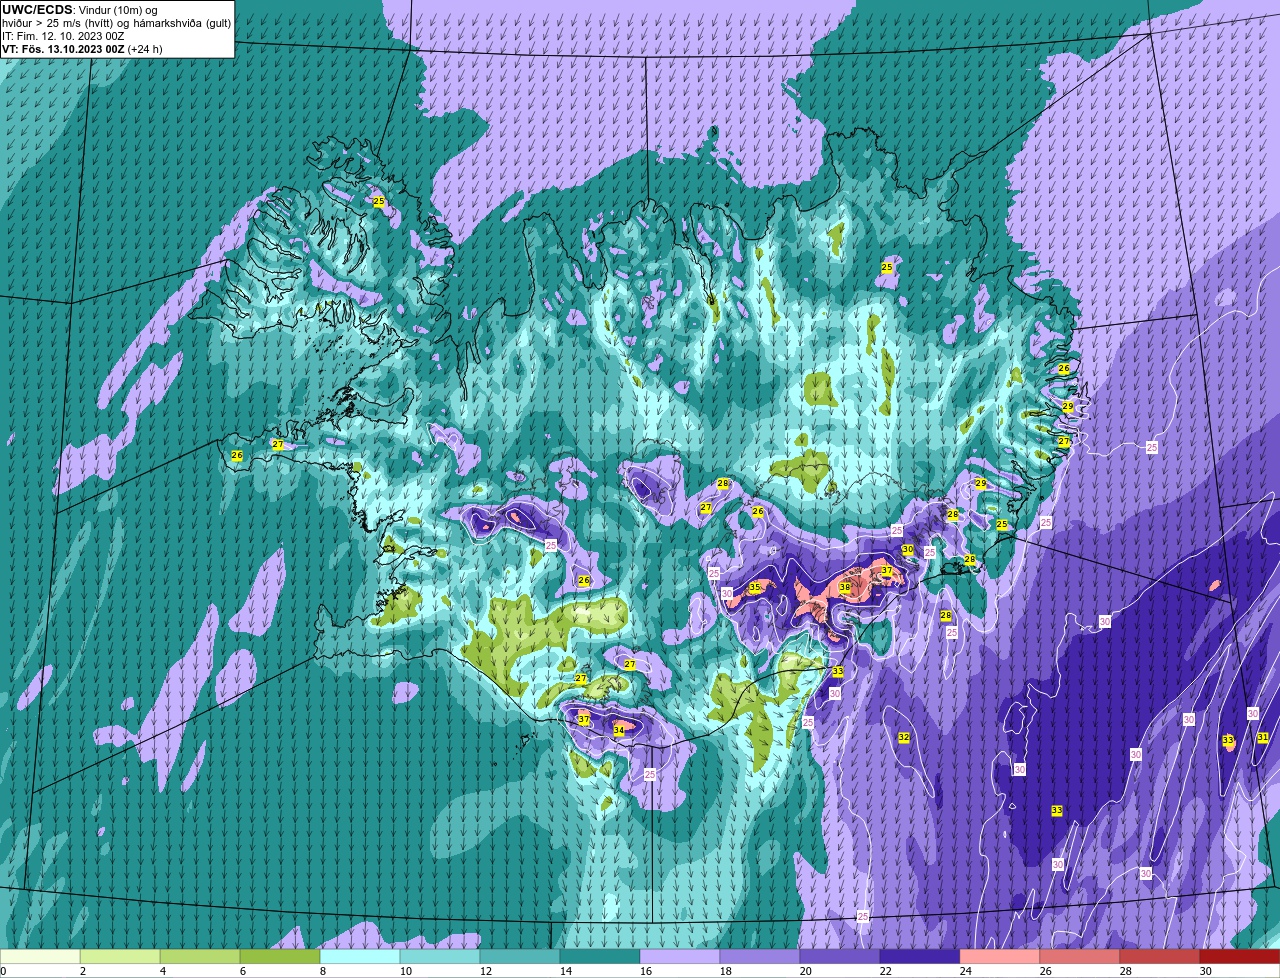Image resolution: width=1280 pixels, height=978 pixels.
Task: Click the 14–16 m/s dark teal legend swatch
Action: coord(600,957)
